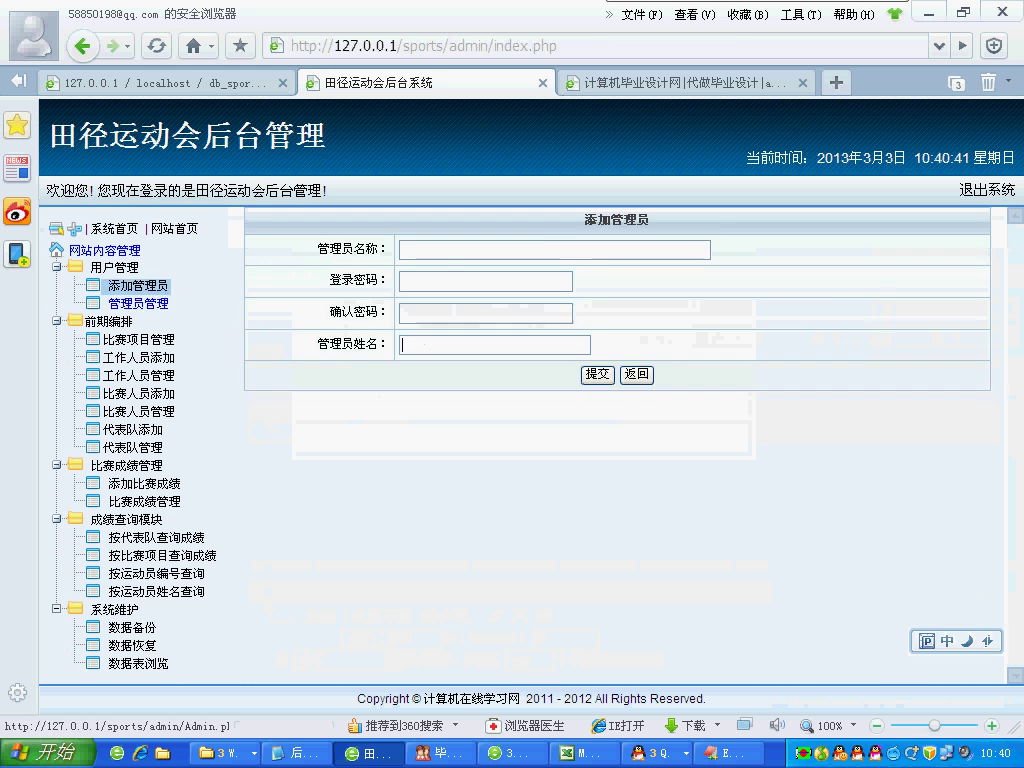1024x768 pixels.
Task: Open the 帮助(H) menu
Action: coord(854,14)
